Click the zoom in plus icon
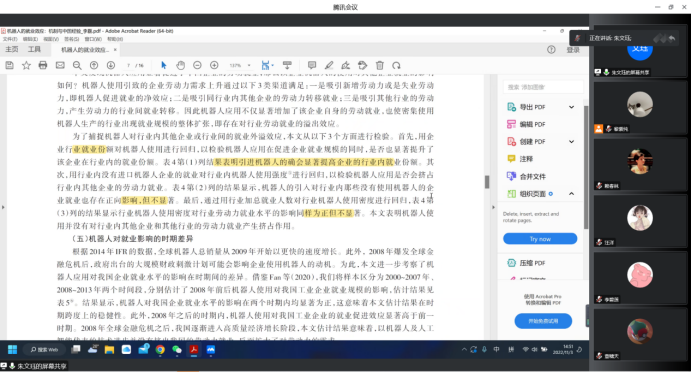 point(214,65)
